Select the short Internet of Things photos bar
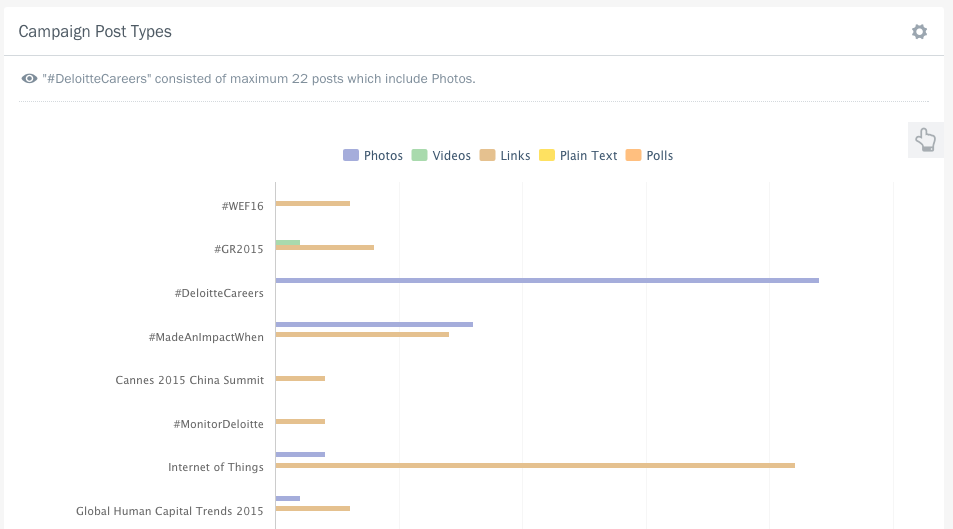The image size is (953, 529). point(300,454)
